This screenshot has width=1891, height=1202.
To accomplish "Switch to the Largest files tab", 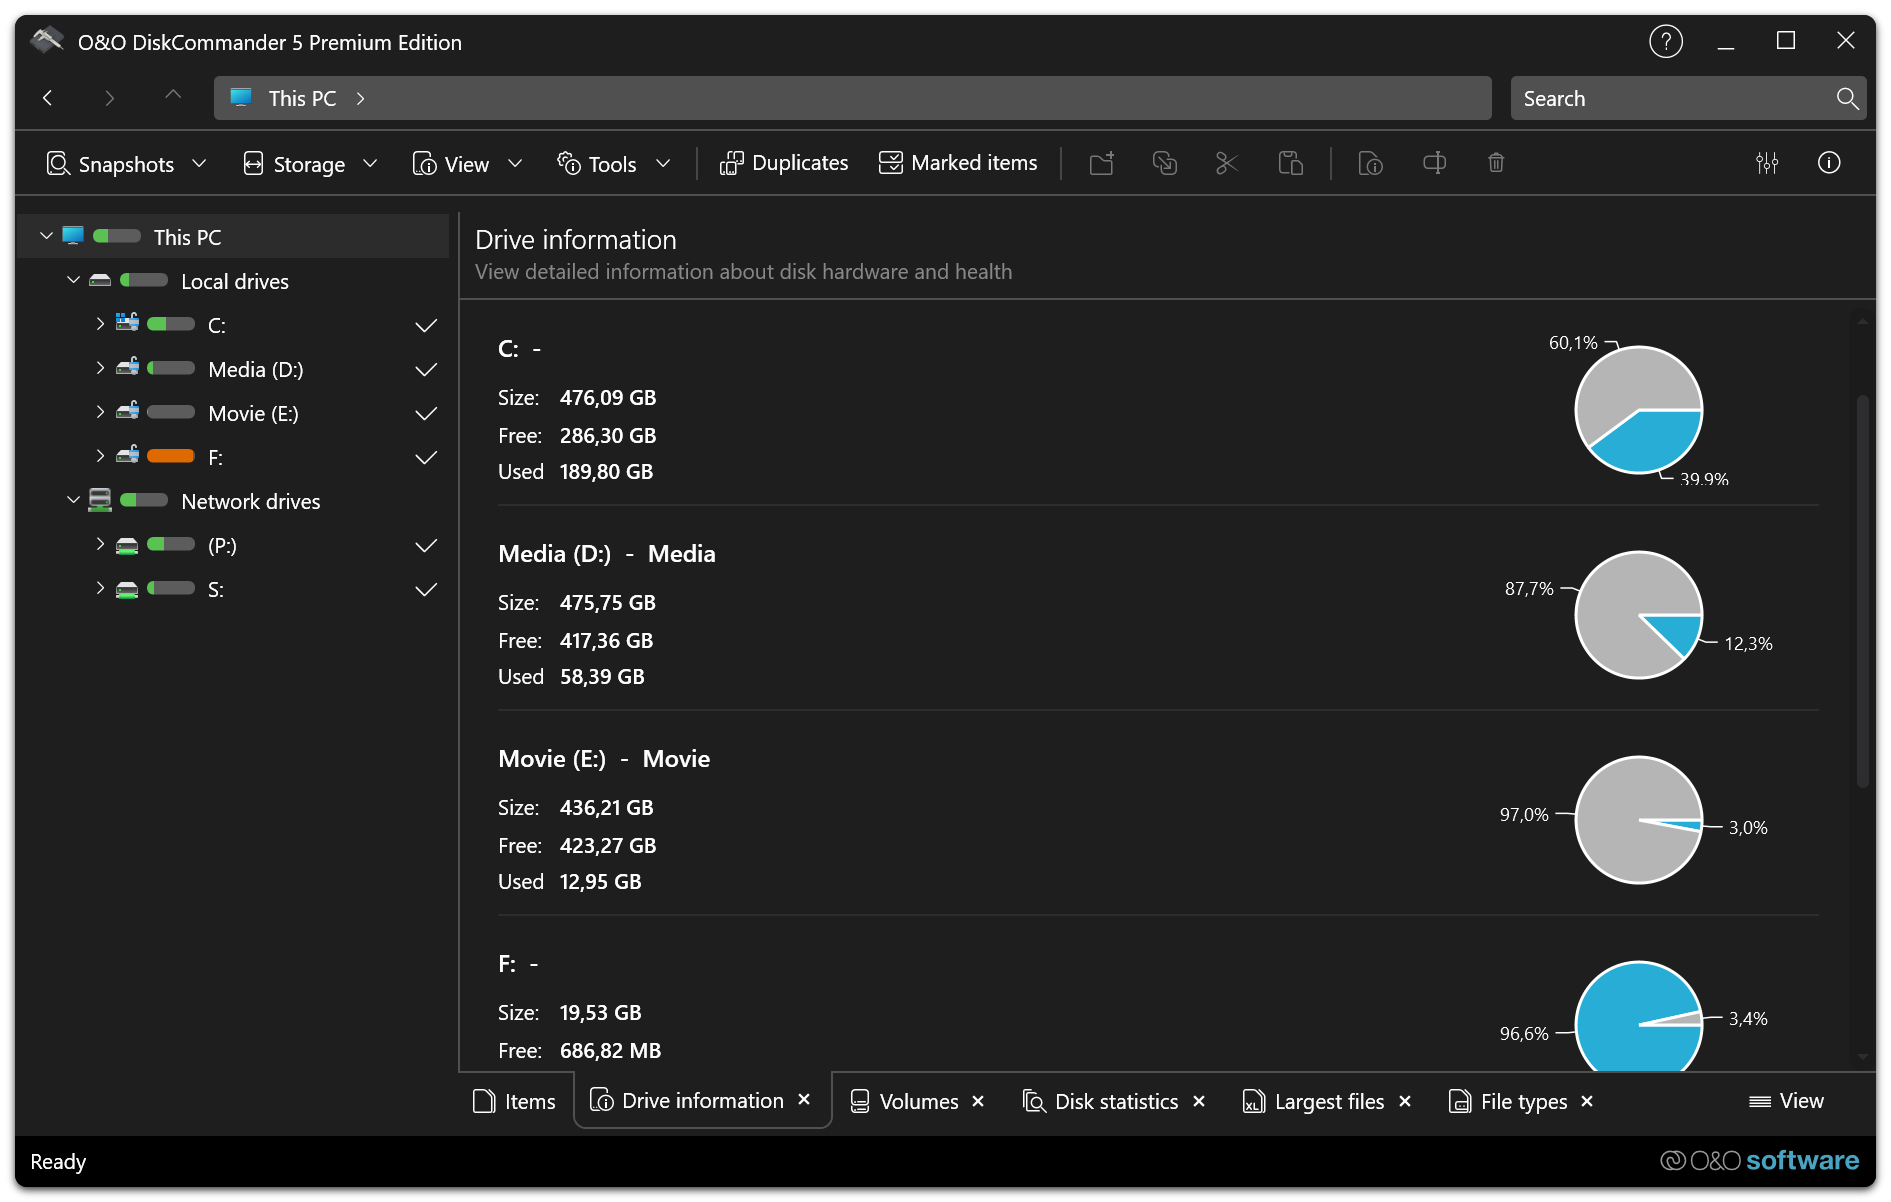I will coord(1328,1101).
